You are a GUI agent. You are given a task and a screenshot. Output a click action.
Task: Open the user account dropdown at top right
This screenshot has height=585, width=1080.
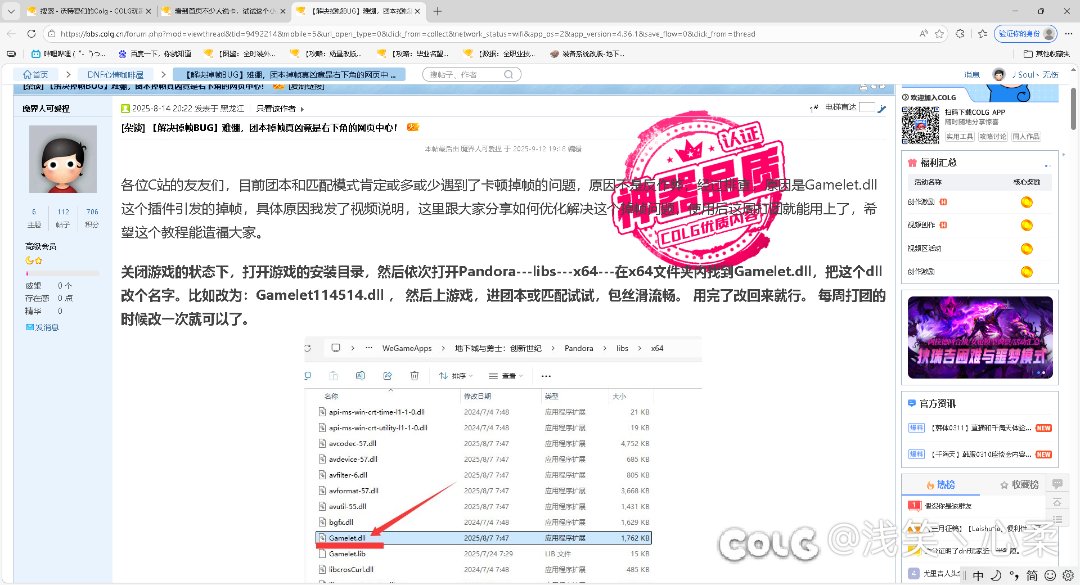coord(1023,75)
